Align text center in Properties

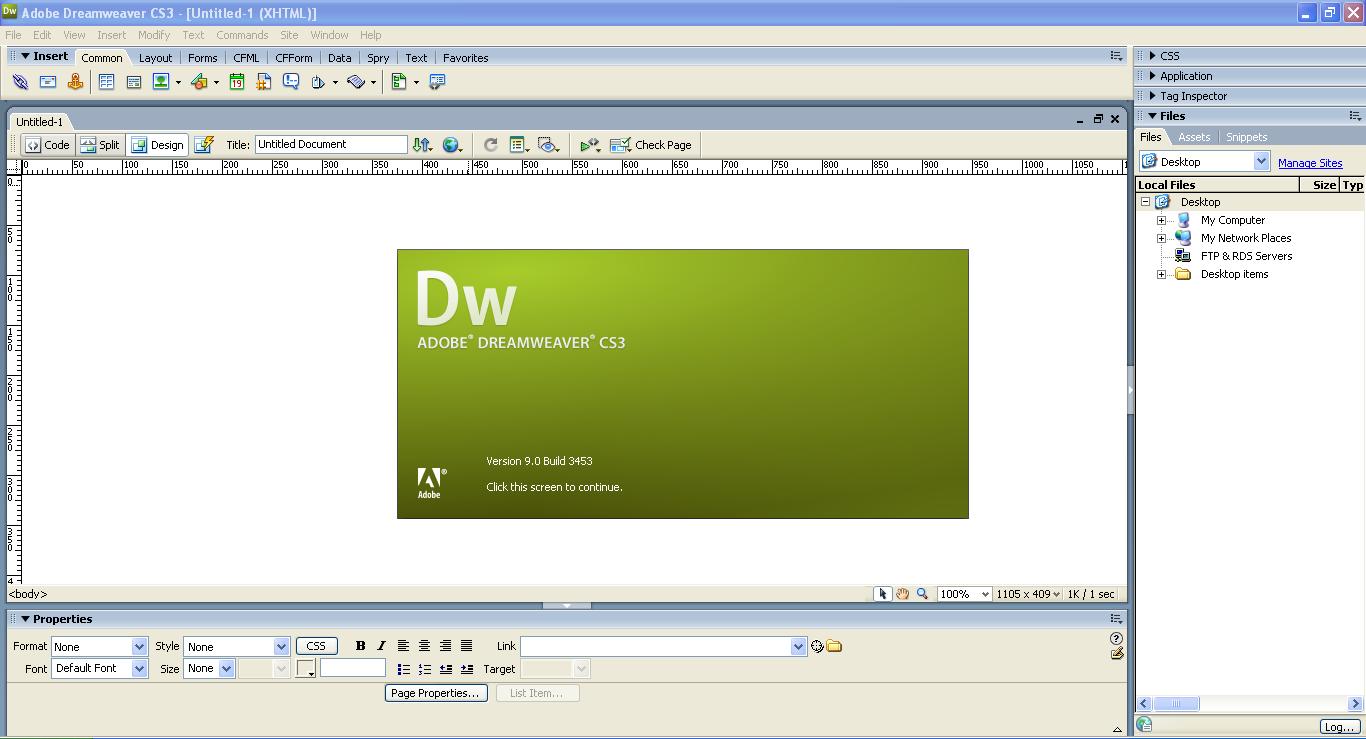click(424, 646)
